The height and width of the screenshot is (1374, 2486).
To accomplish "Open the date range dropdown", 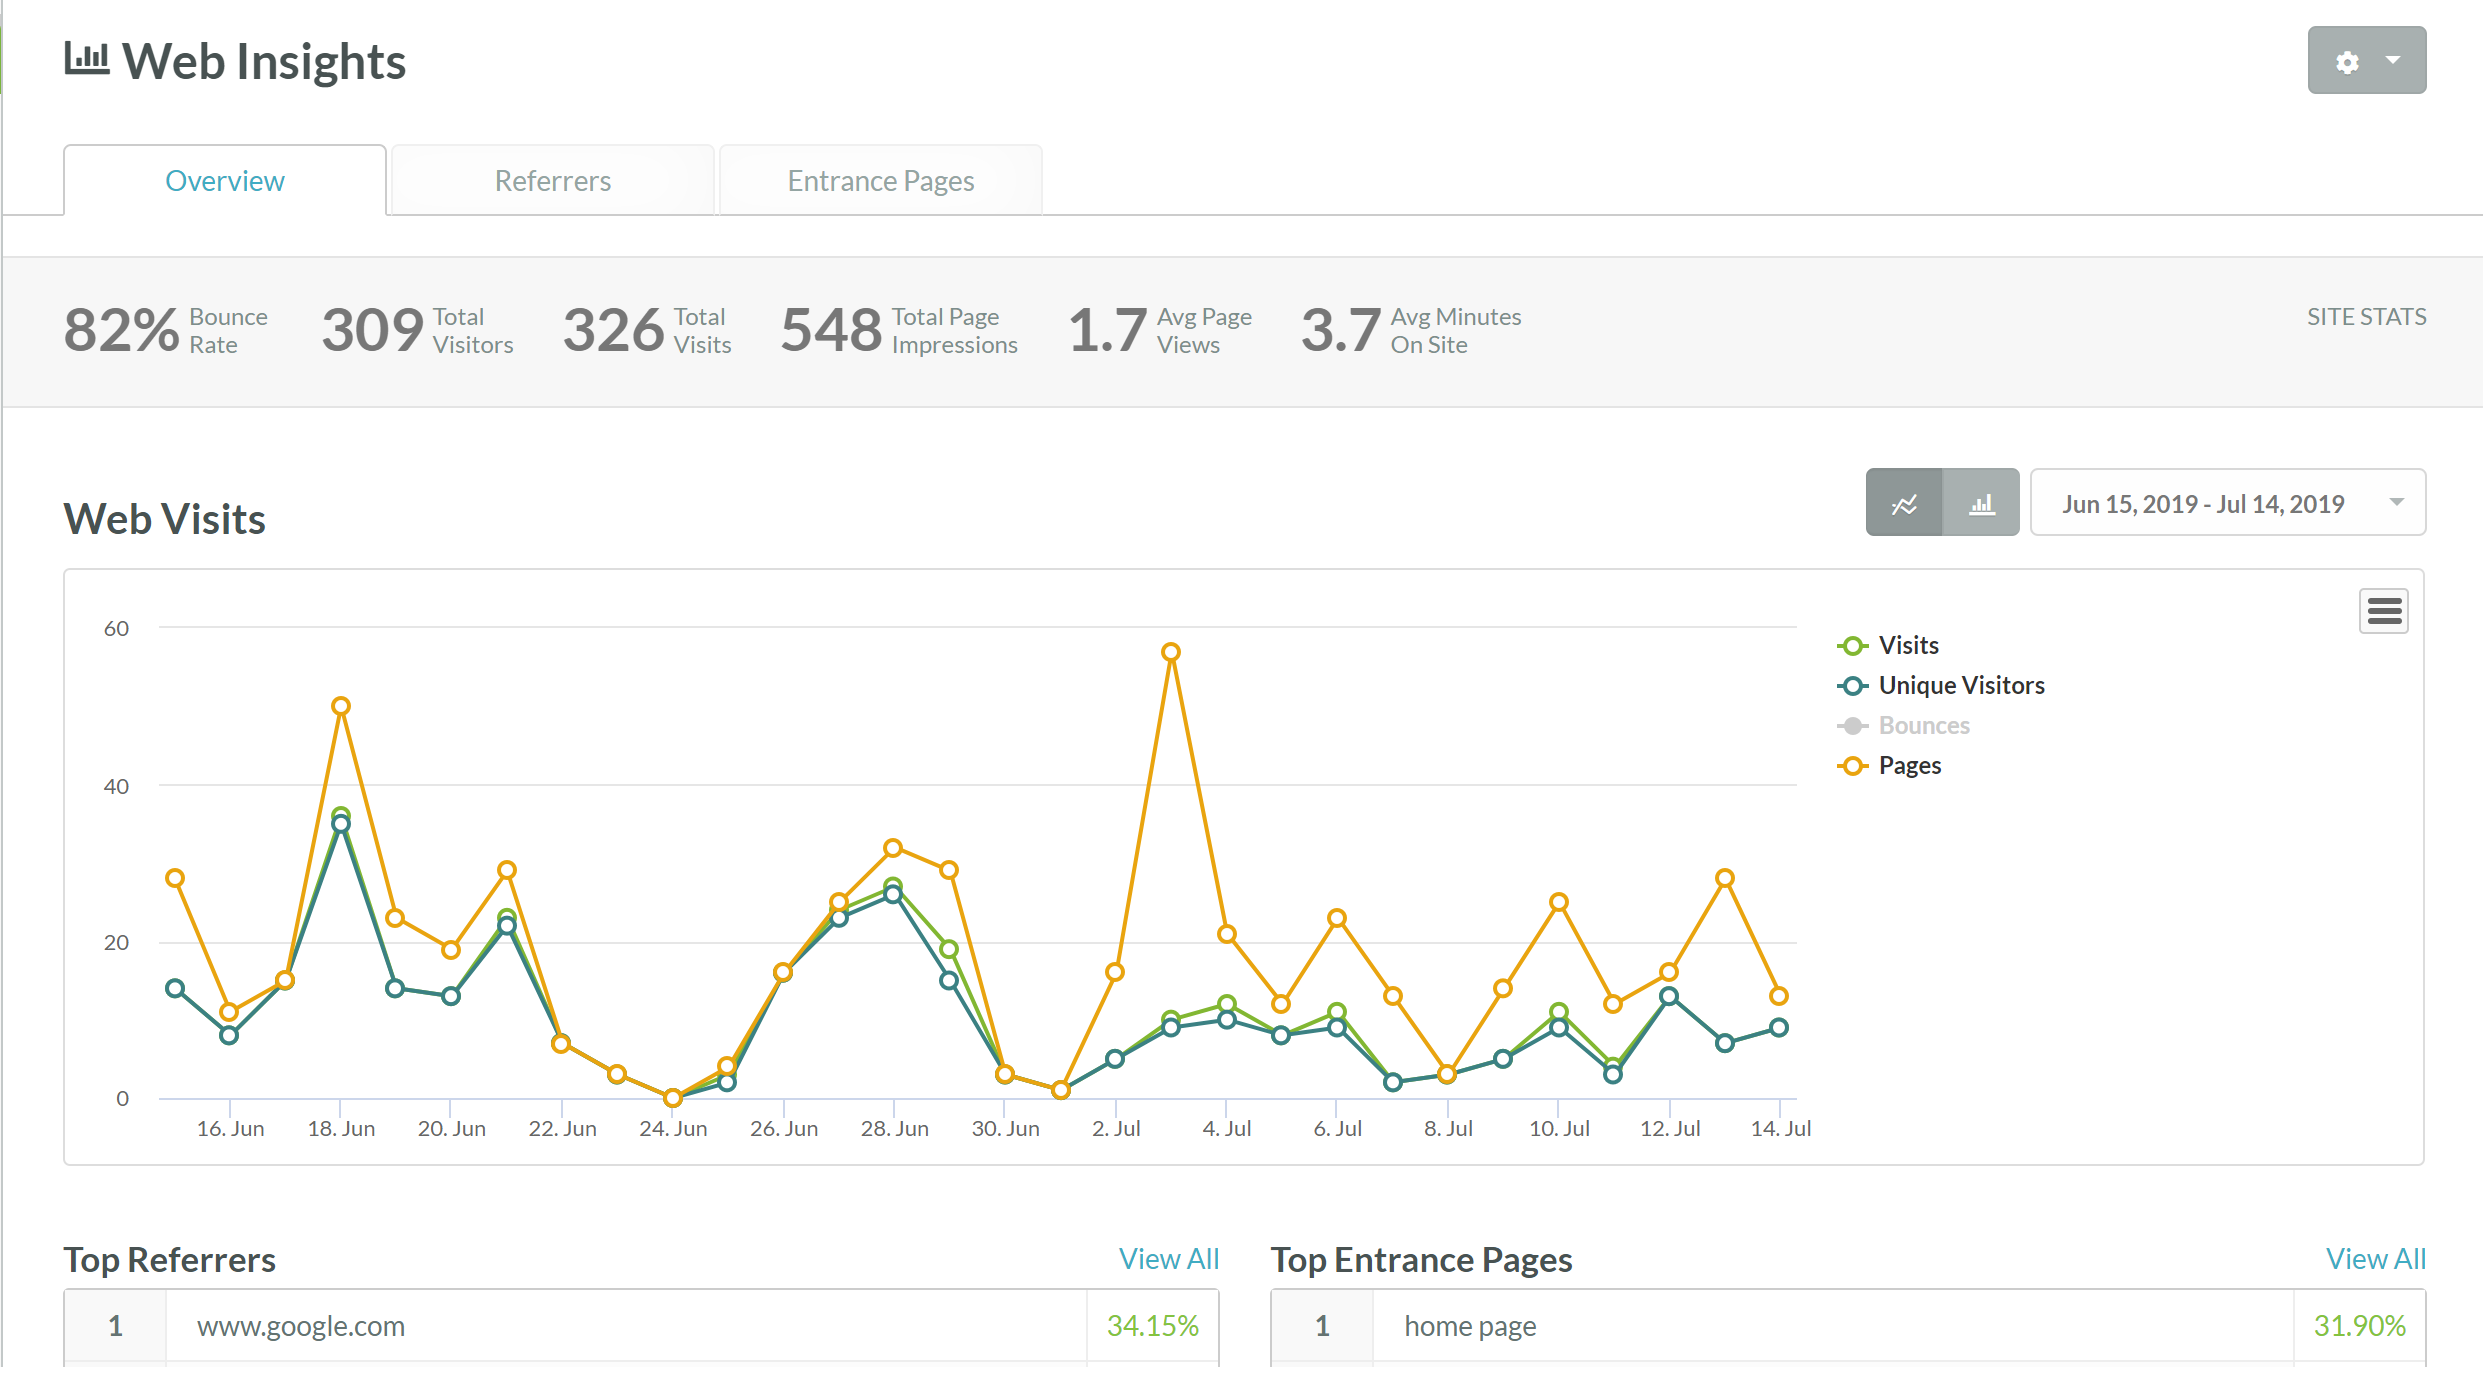I will (x=2202, y=504).
